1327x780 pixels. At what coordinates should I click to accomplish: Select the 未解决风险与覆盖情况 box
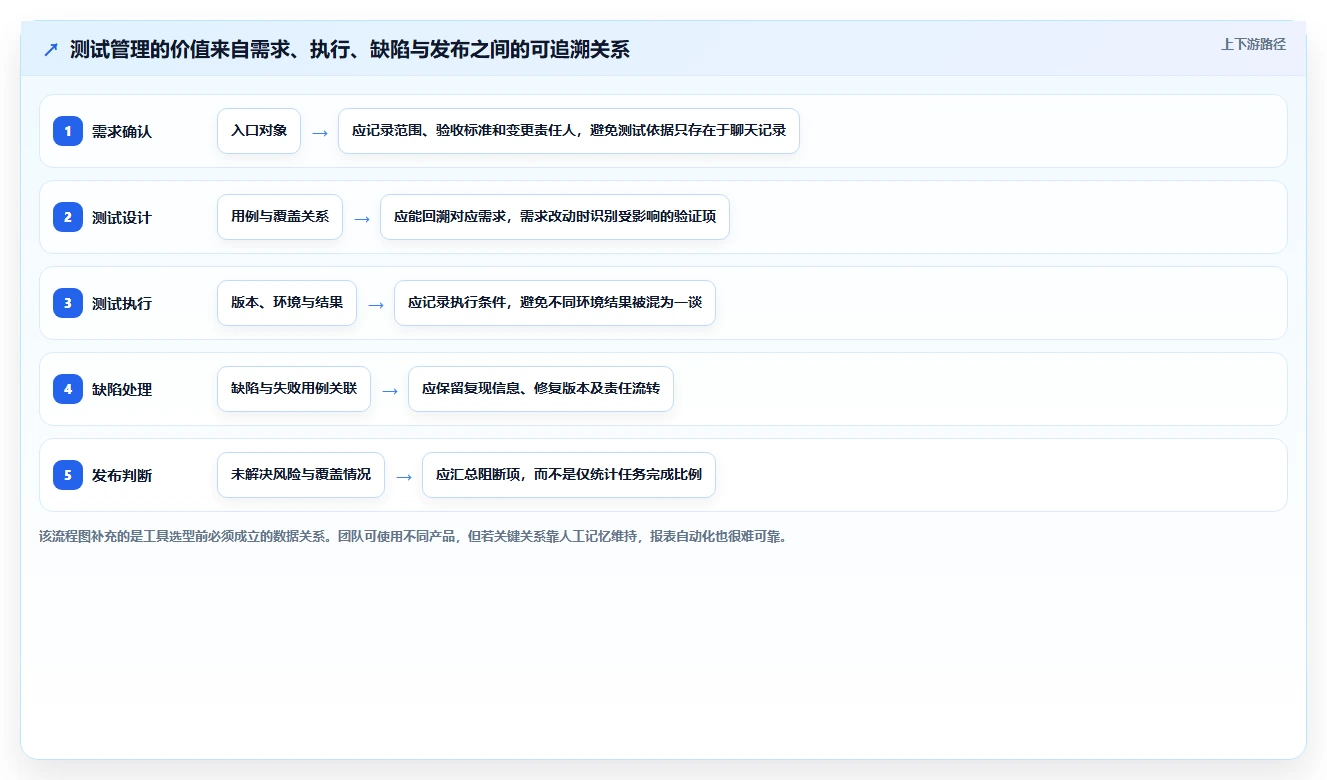coord(301,475)
